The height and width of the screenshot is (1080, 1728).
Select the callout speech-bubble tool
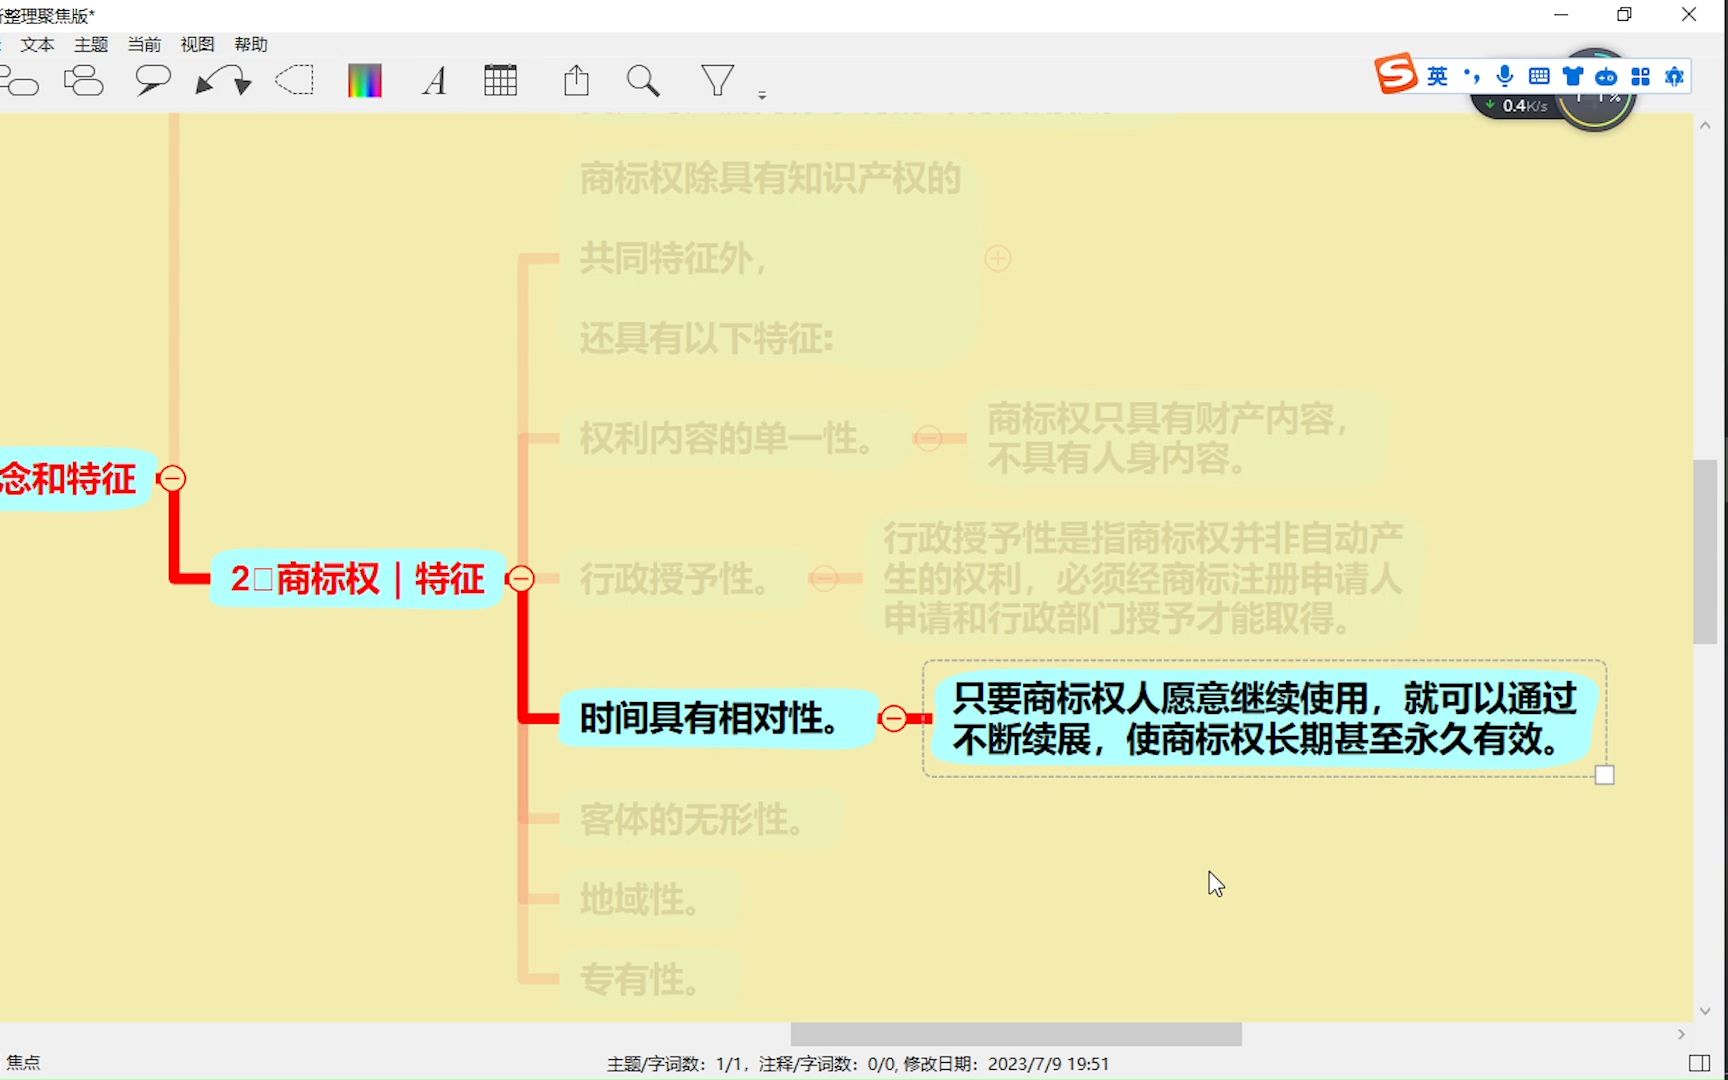152,80
